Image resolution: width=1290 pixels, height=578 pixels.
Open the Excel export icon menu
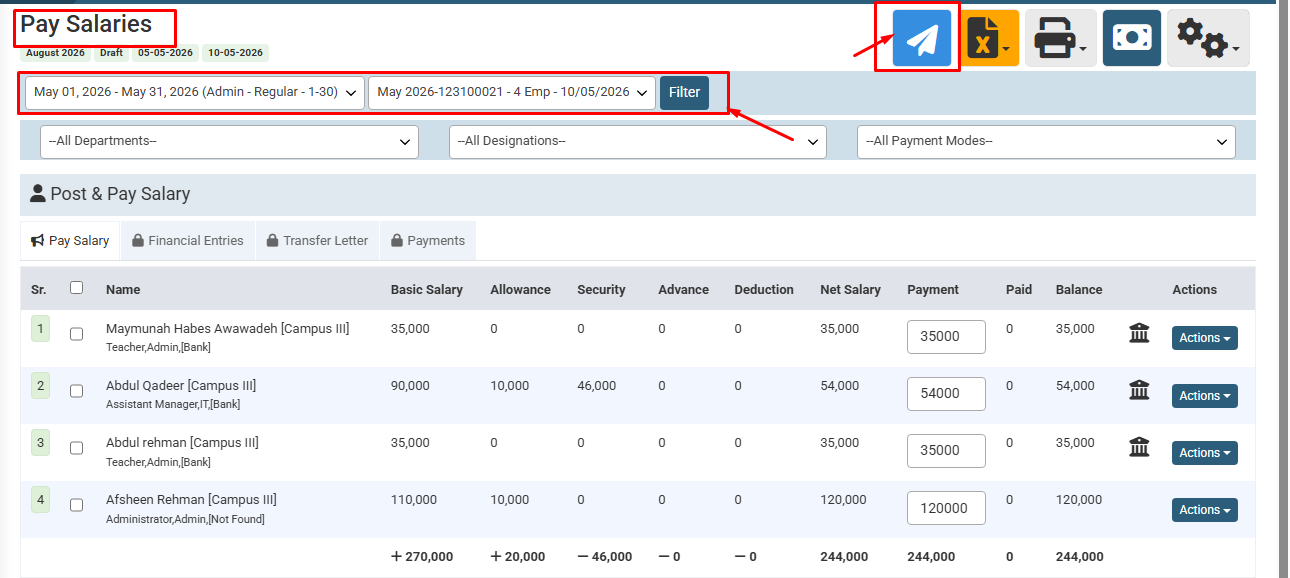click(990, 38)
